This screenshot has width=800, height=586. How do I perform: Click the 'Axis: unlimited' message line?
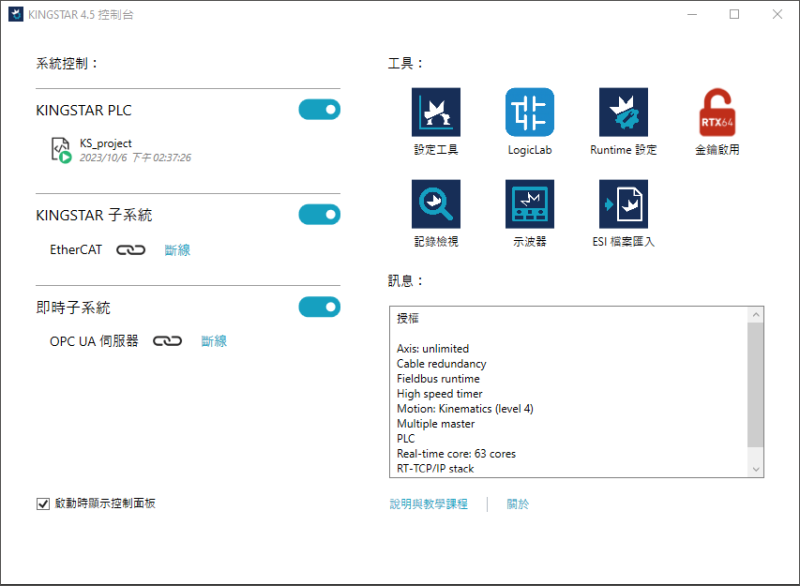(x=433, y=349)
